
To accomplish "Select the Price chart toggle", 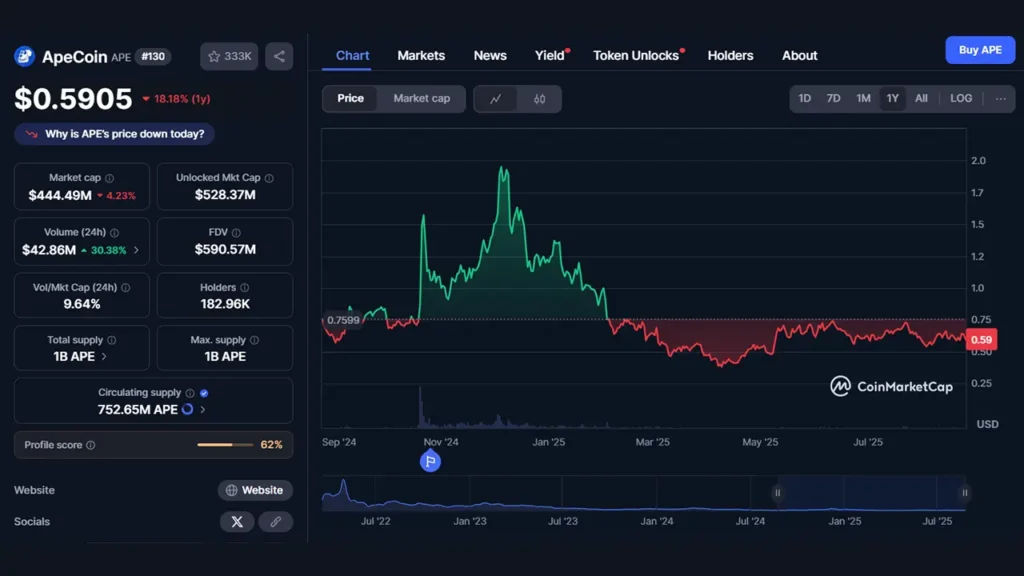I will click(x=350, y=99).
